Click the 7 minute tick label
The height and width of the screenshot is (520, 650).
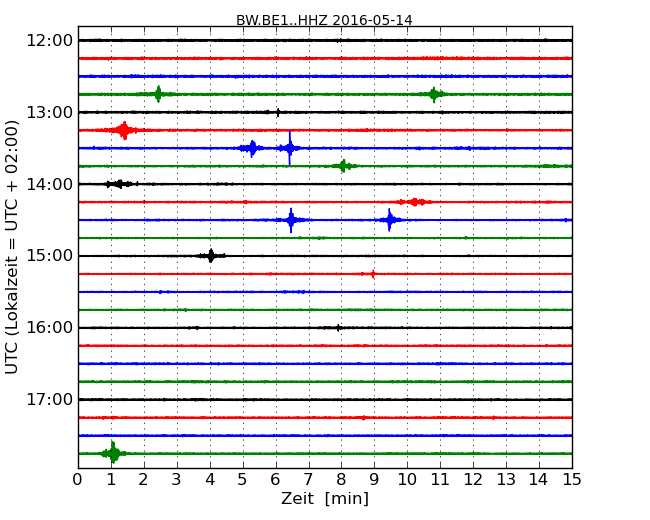click(x=308, y=480)
